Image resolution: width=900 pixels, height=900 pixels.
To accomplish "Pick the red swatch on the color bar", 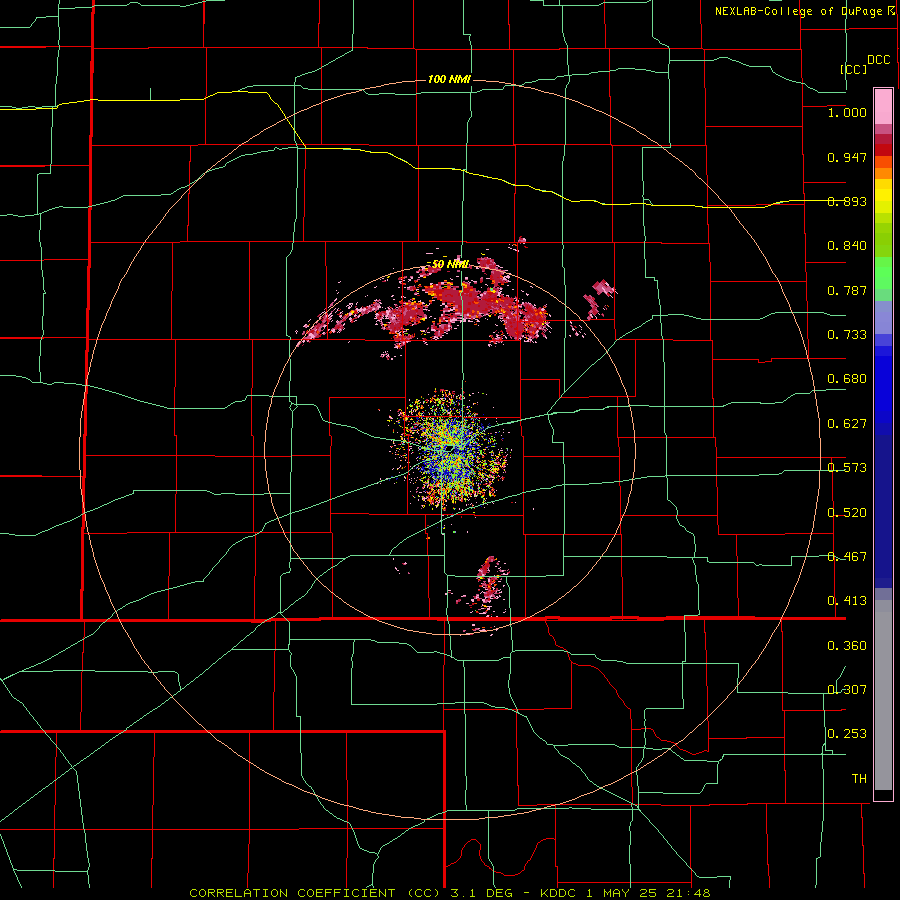I will [x=883, y=150].
